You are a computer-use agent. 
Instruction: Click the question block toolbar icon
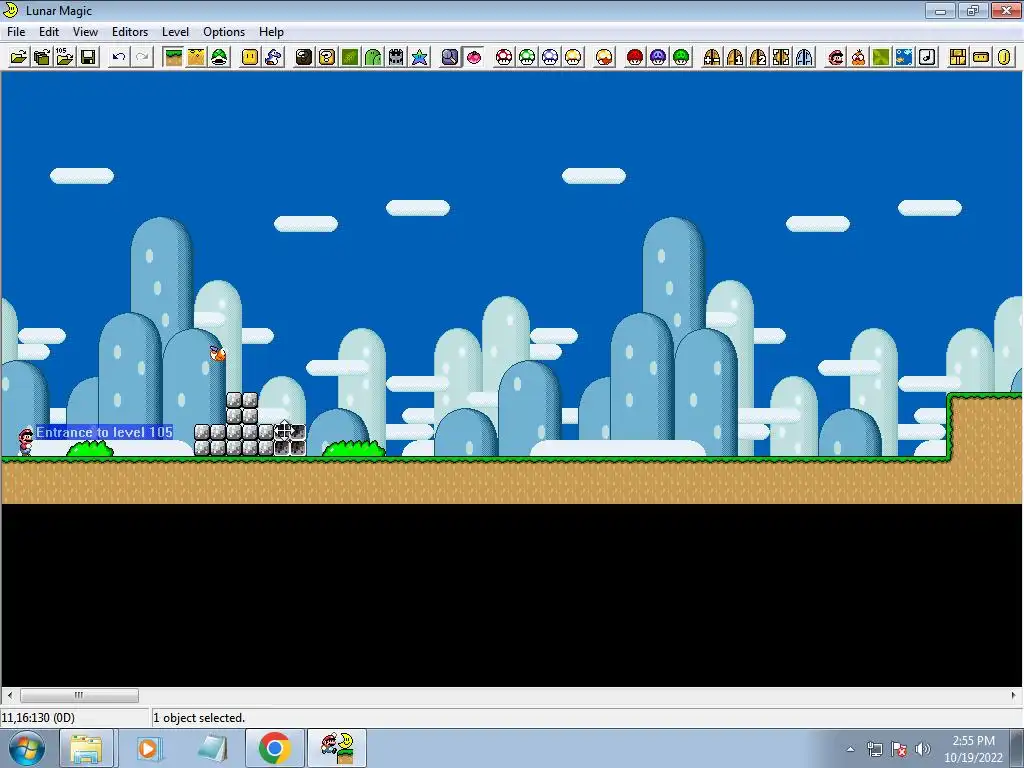[327, 57]
